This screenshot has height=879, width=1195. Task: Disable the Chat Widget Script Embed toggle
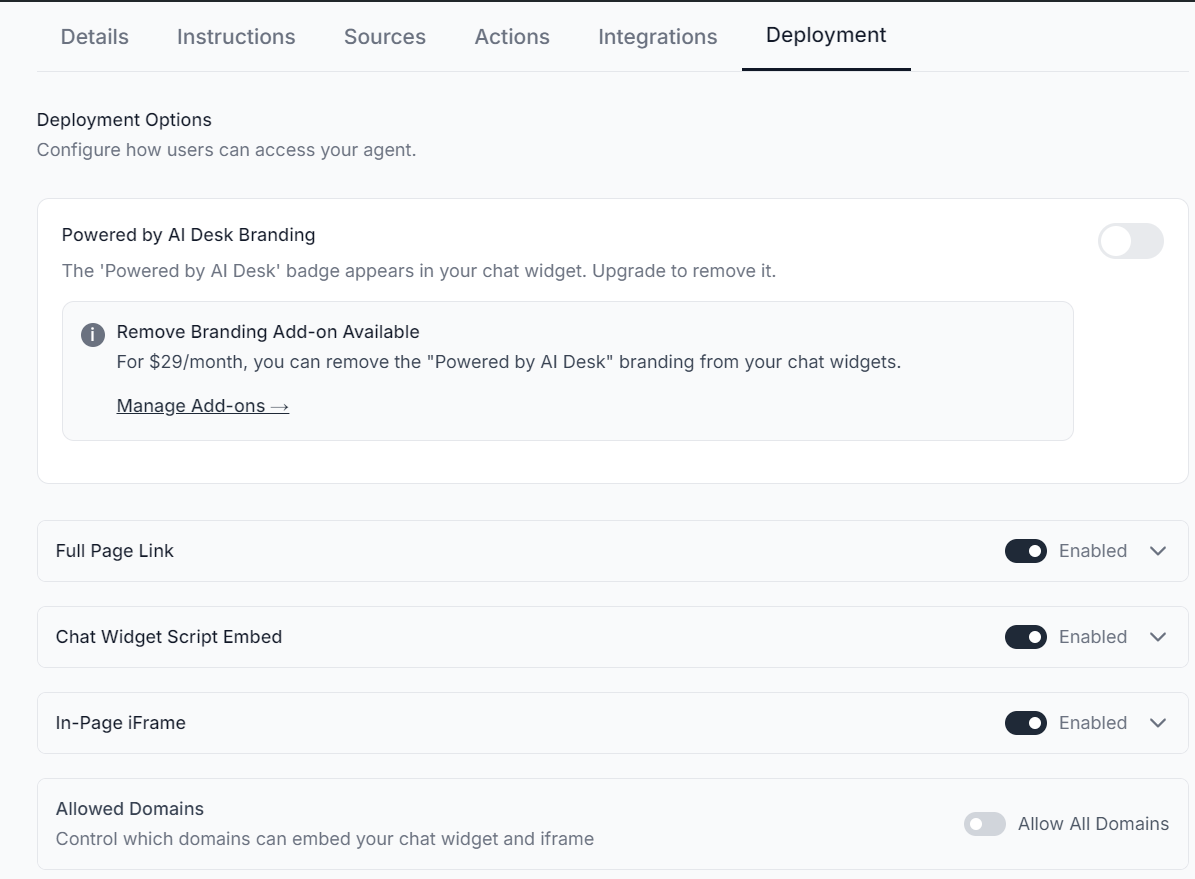(1026, 637)
